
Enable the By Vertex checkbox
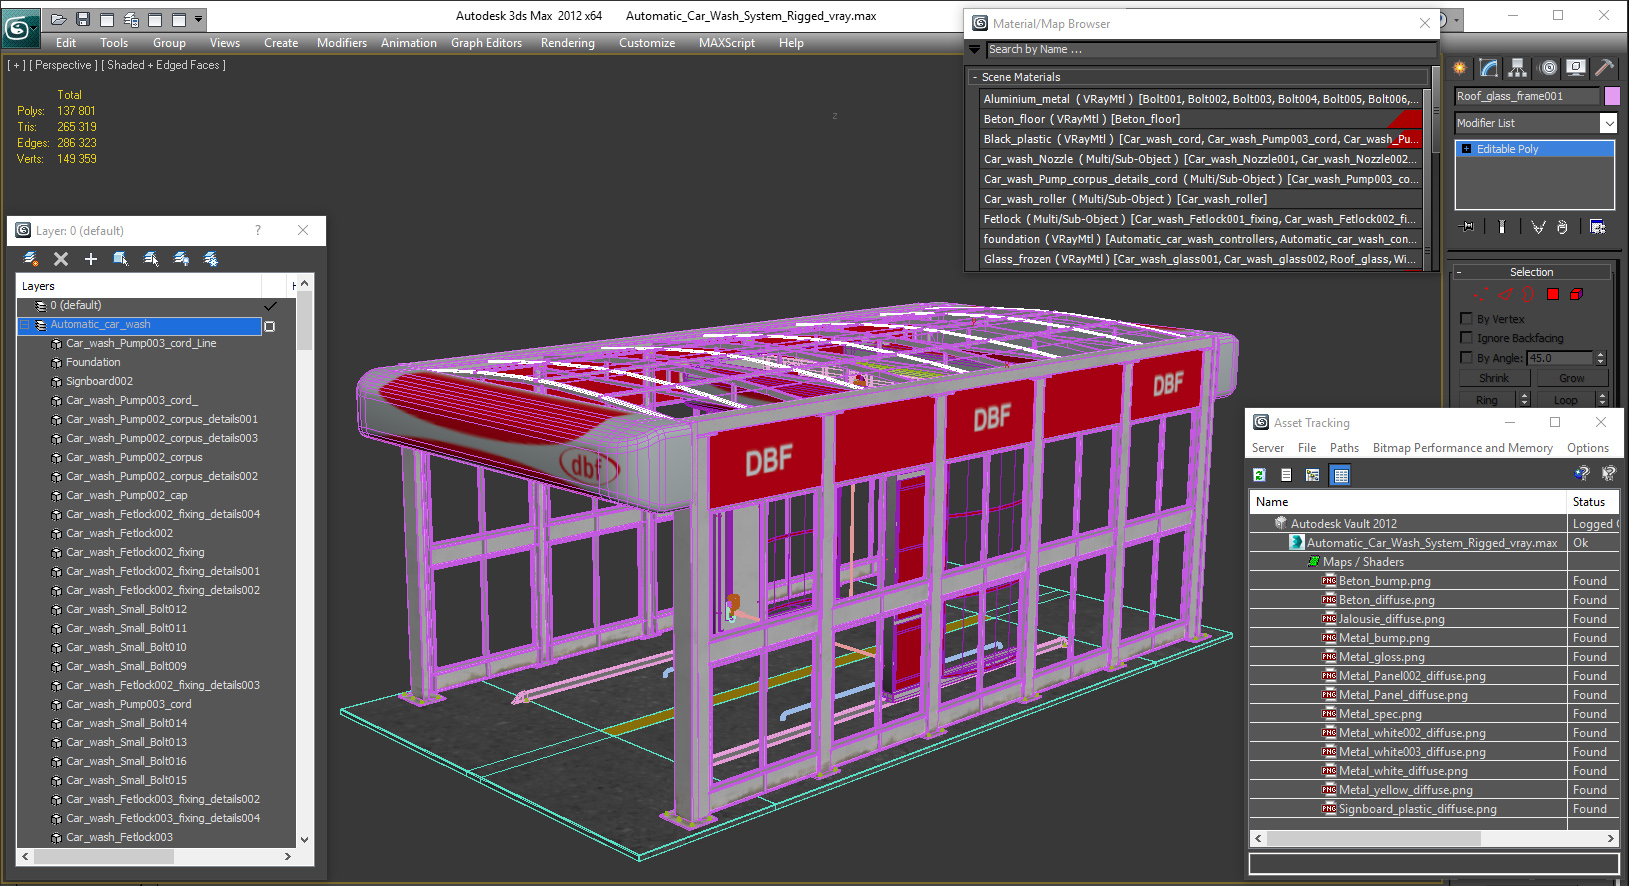(x=1467, y=319)
